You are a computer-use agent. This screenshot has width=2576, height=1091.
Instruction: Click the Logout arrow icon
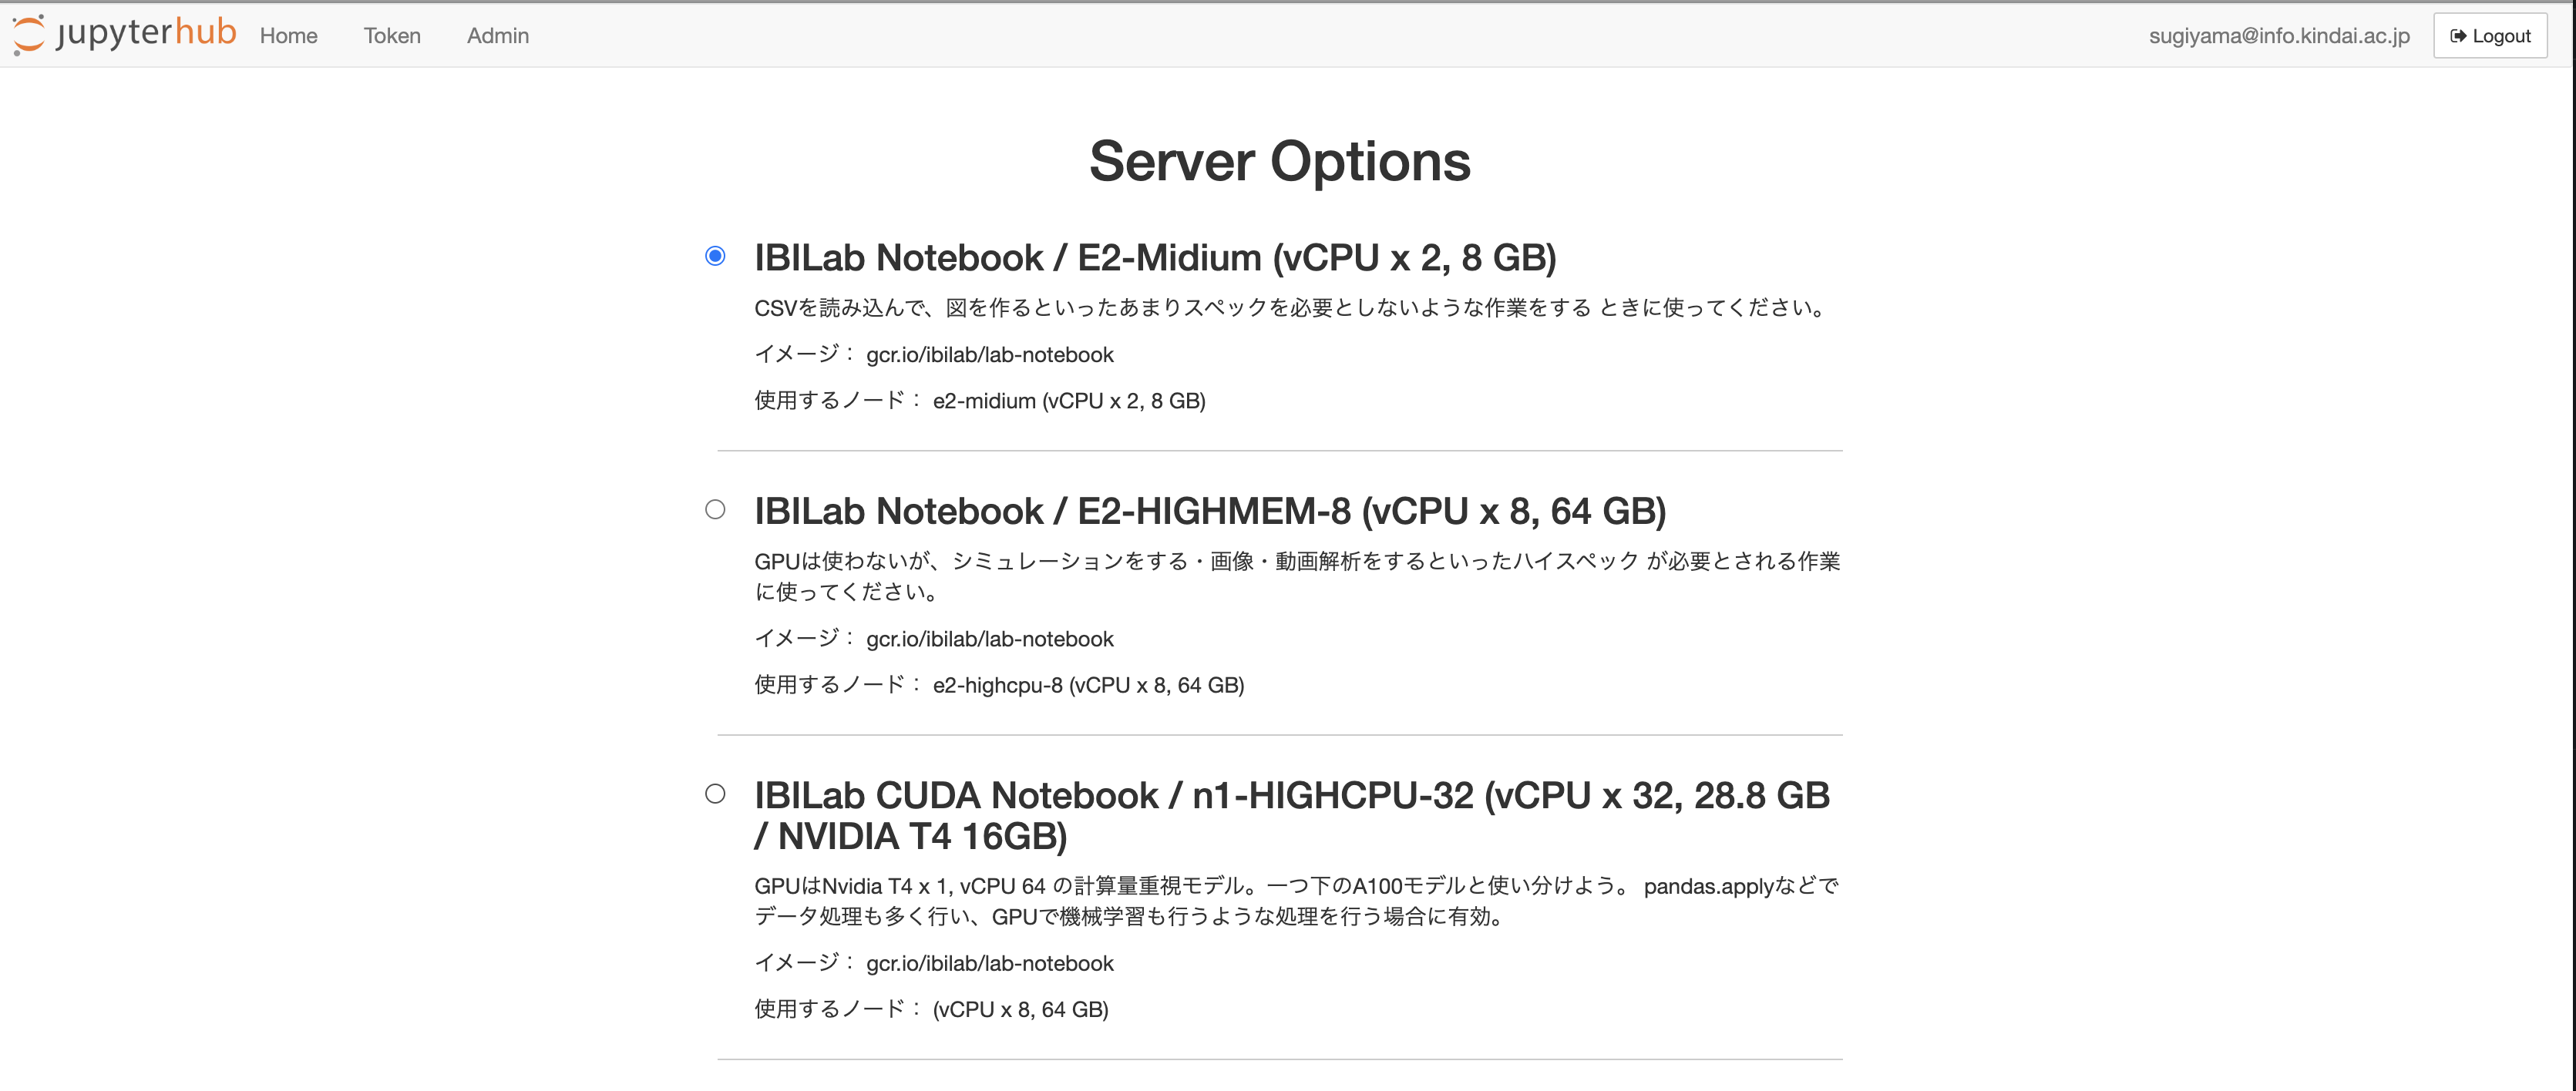2457,36
